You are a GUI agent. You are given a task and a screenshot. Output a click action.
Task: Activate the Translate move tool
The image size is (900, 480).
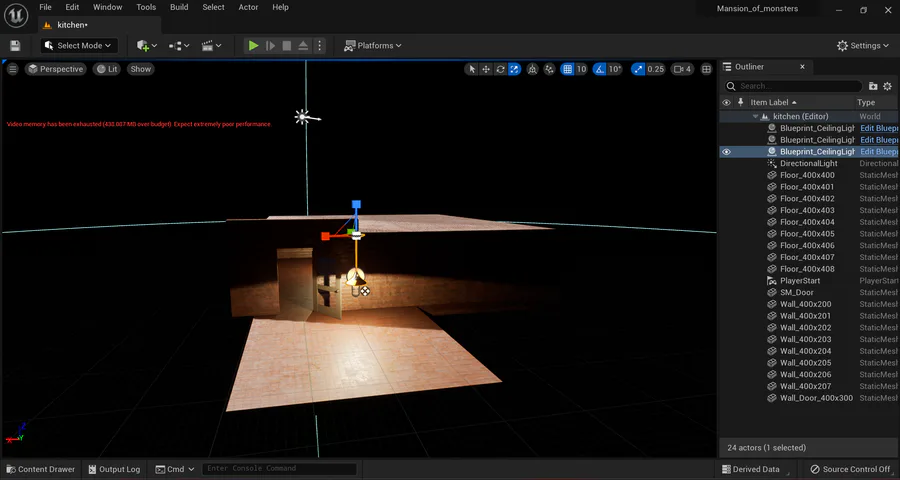[486, 69]
